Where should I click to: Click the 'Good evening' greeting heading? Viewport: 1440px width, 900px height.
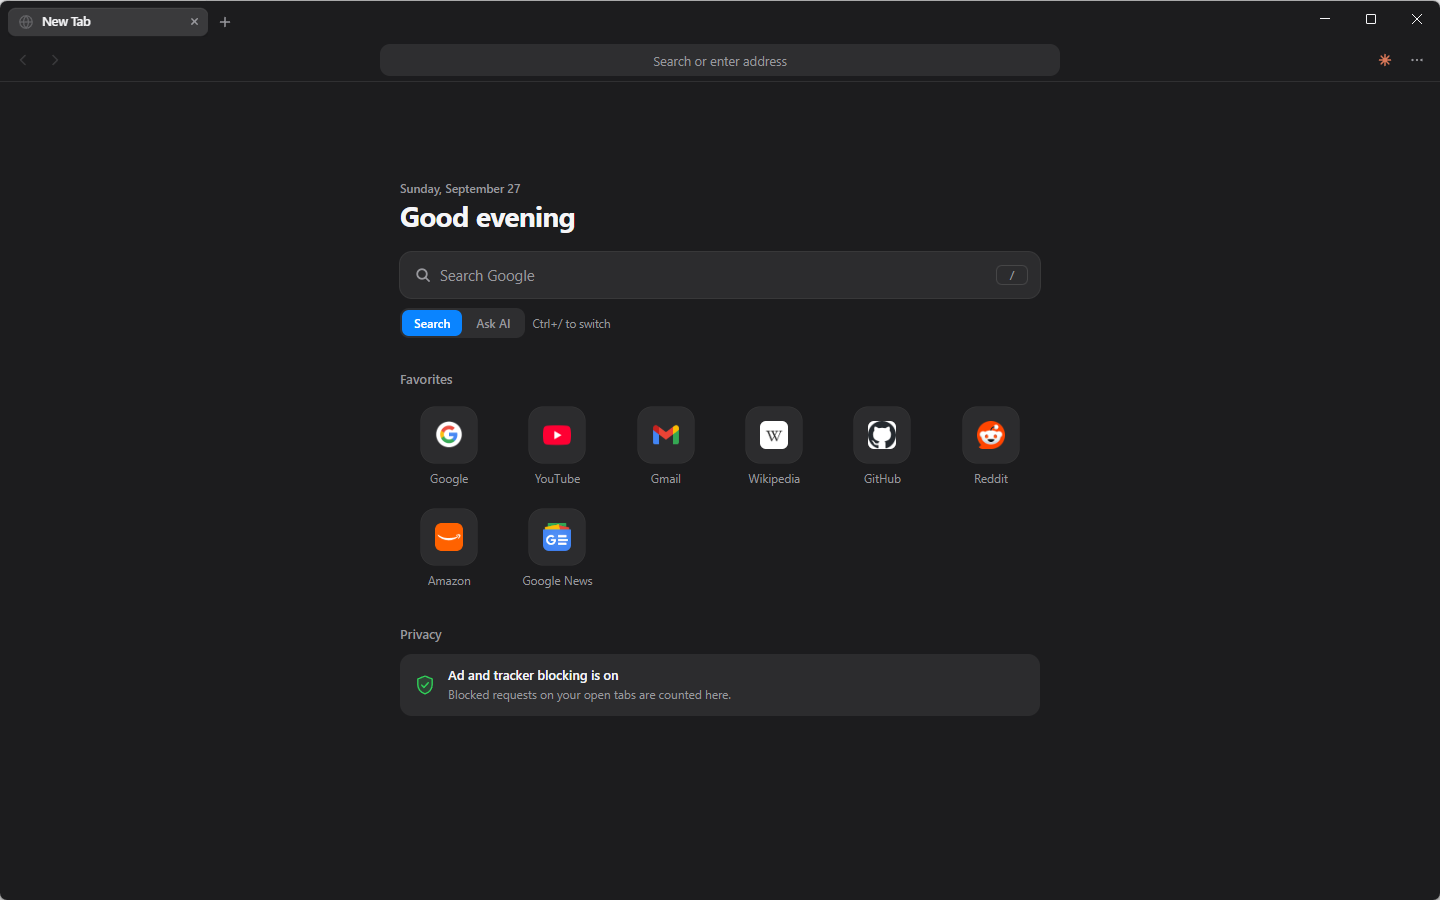pos(487,218)
